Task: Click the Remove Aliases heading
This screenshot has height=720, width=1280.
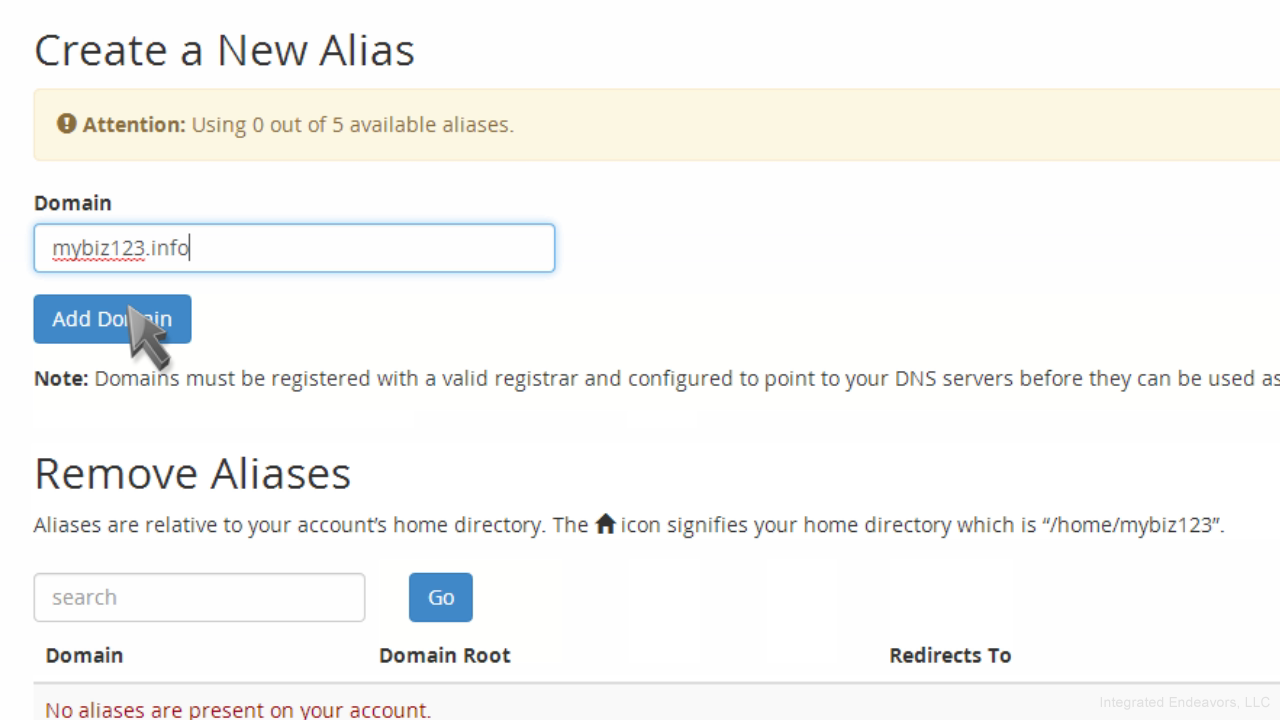Action: pyautogui.click(x=192, y=473)
